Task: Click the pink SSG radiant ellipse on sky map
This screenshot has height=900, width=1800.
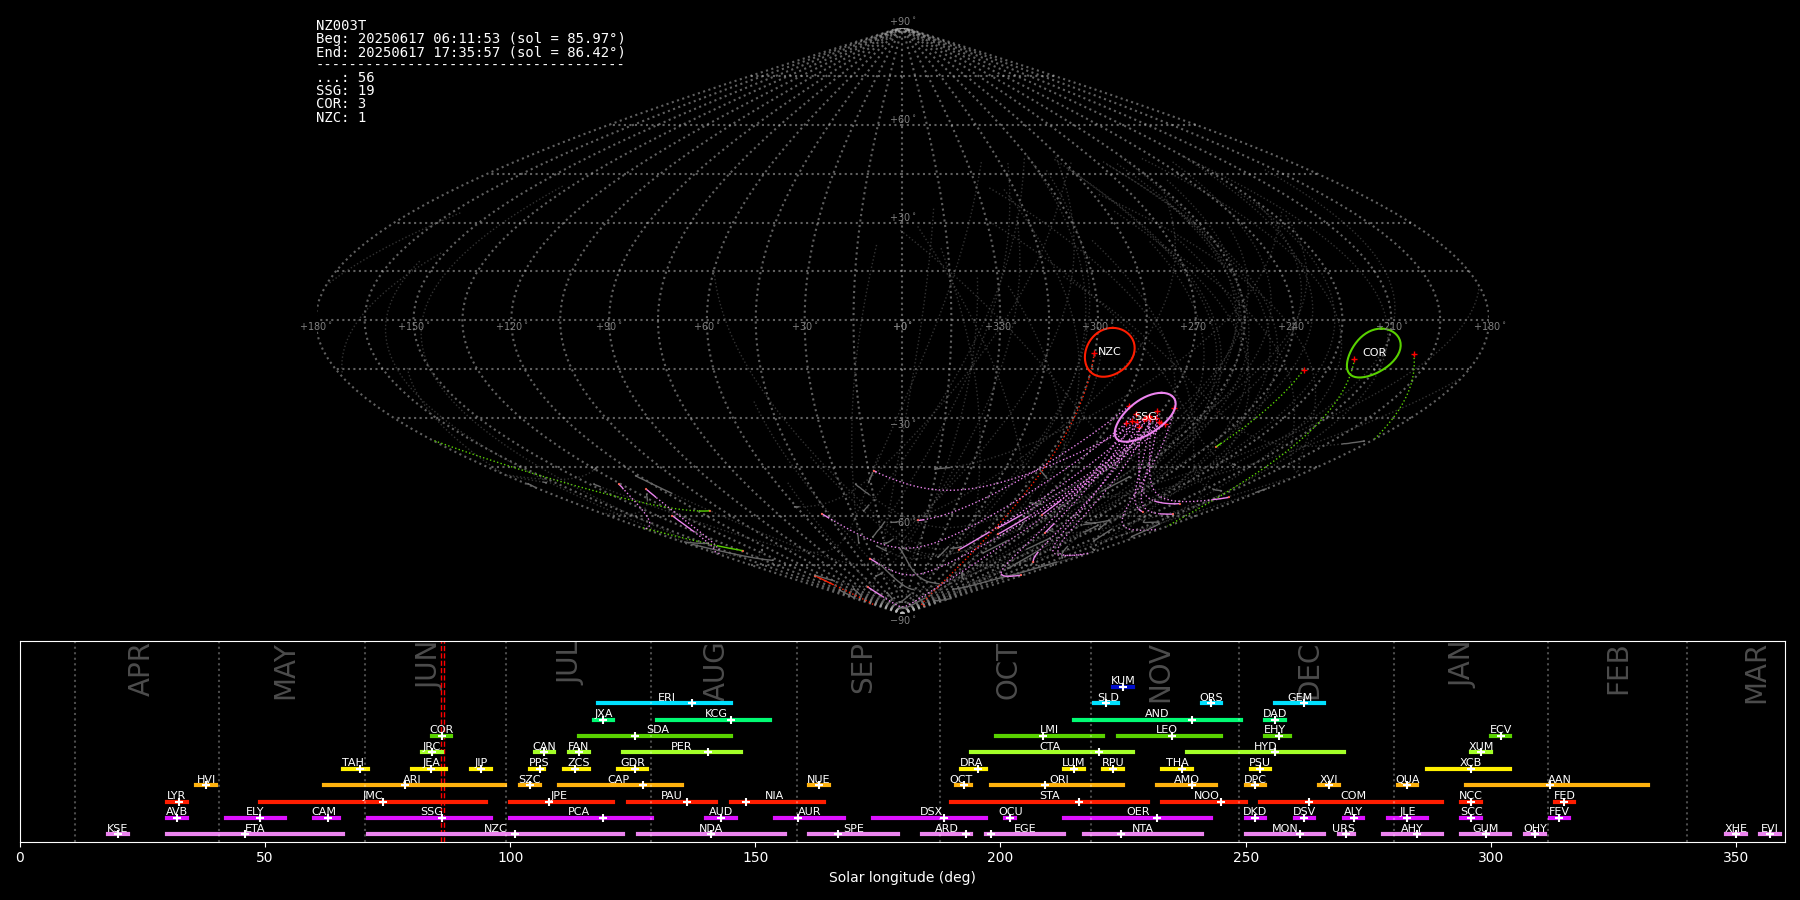Action: [1145, 417]
